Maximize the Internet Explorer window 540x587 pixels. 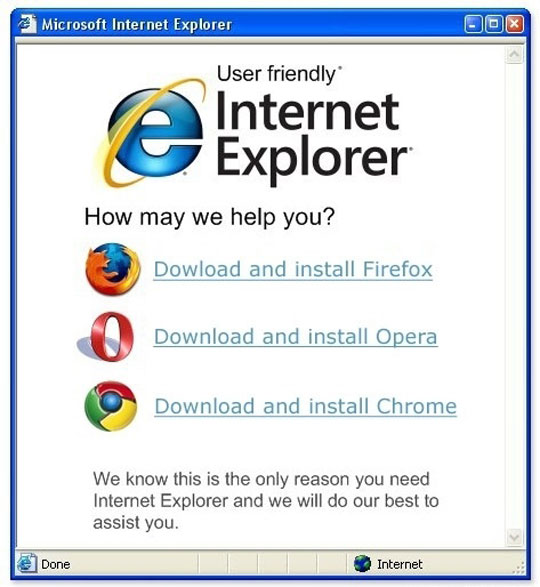[494, 24]
